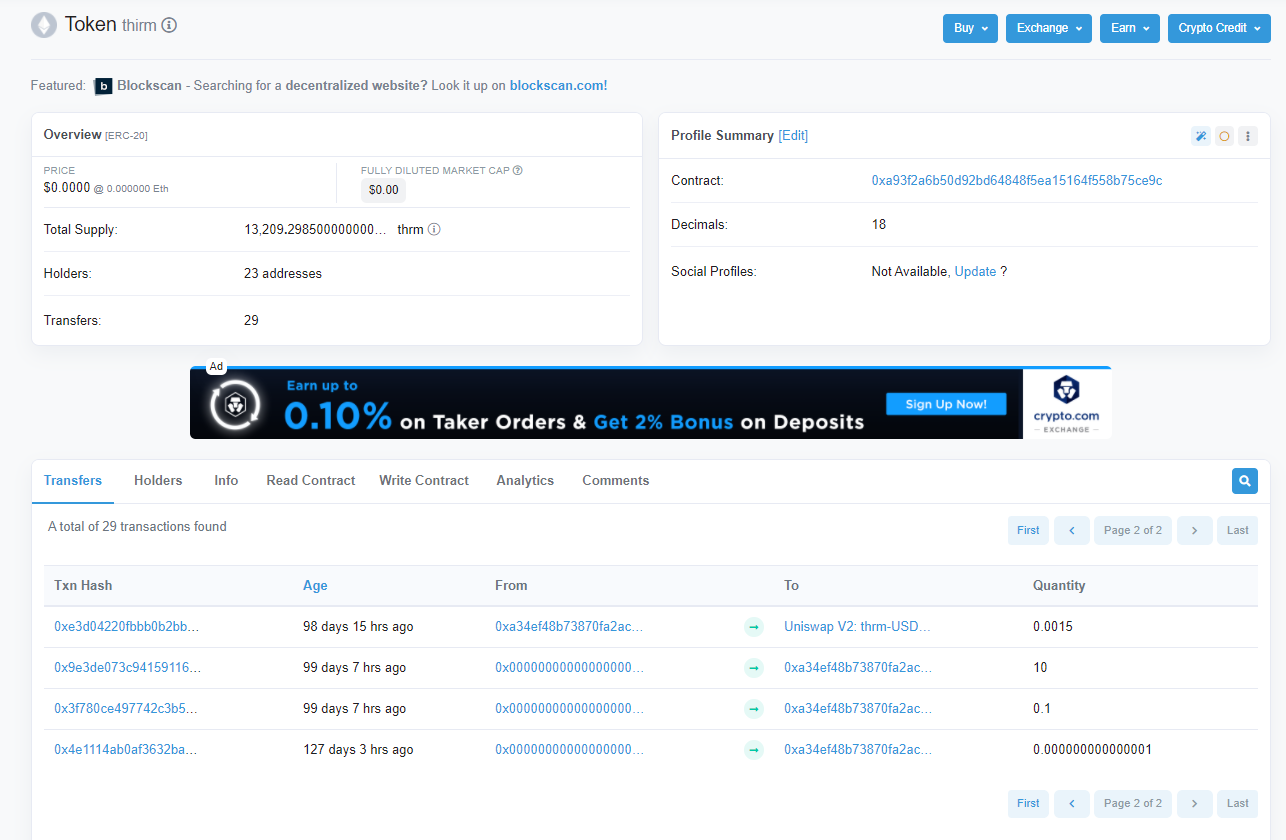Click the info icon next to thirm title
The image size is (1286, 840).
[169, 25]
